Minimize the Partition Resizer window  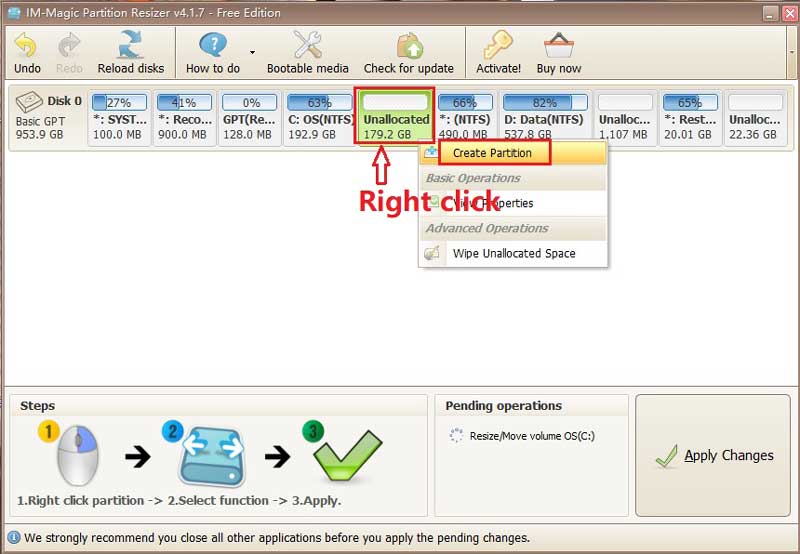click(770, 13)
